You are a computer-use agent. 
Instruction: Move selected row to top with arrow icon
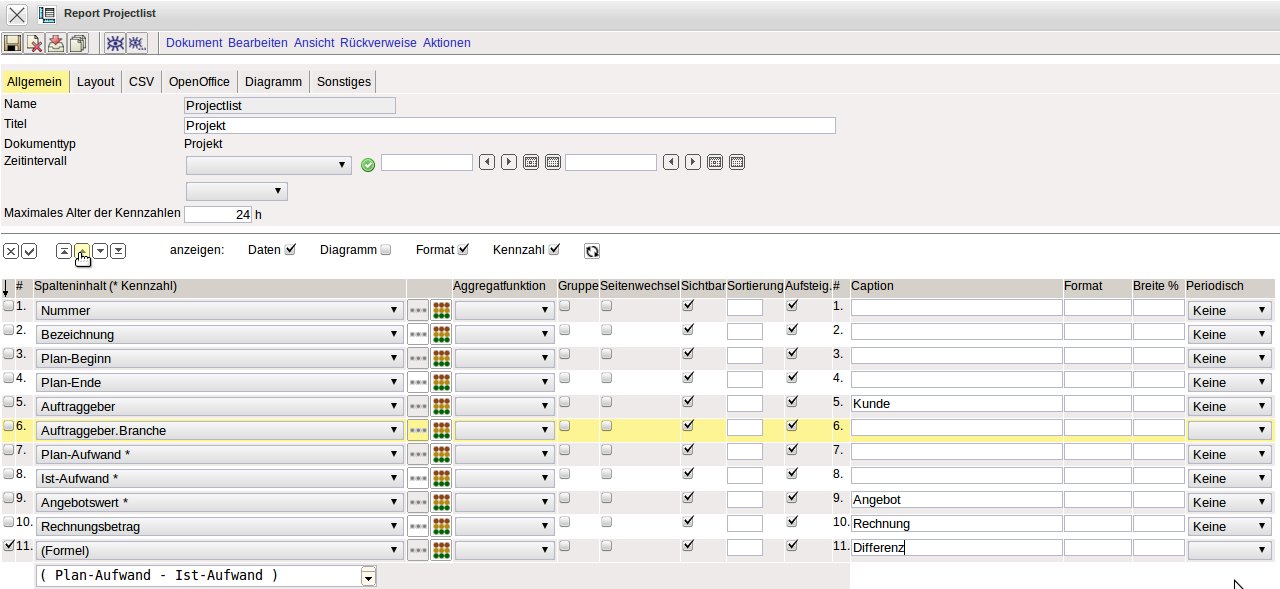coord(64,250)
